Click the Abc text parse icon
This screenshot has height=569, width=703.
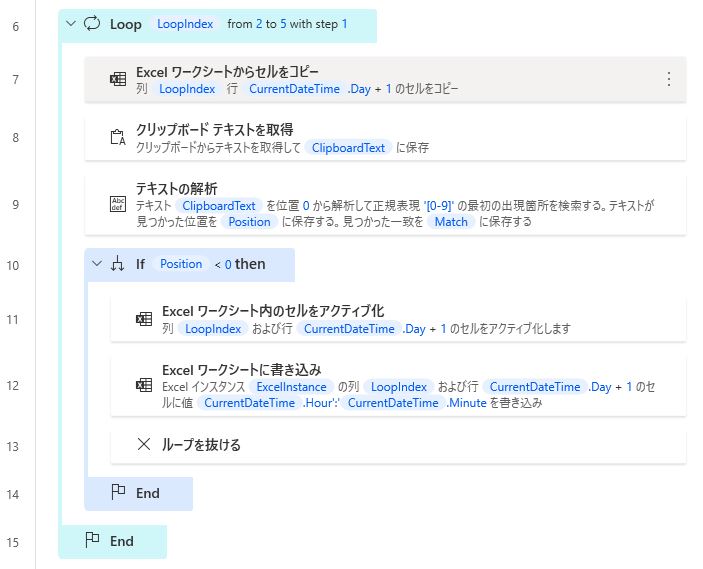pos(118,204)
